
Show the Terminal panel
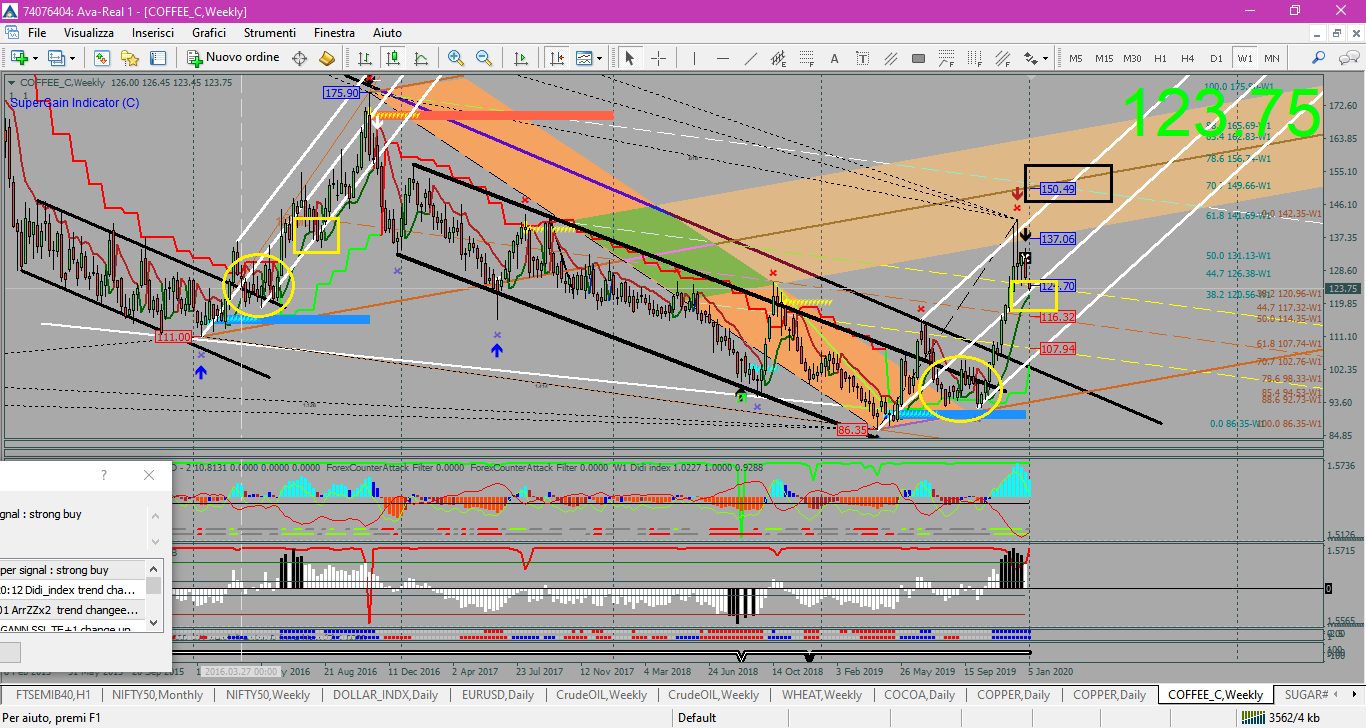[x=157, y=57]
